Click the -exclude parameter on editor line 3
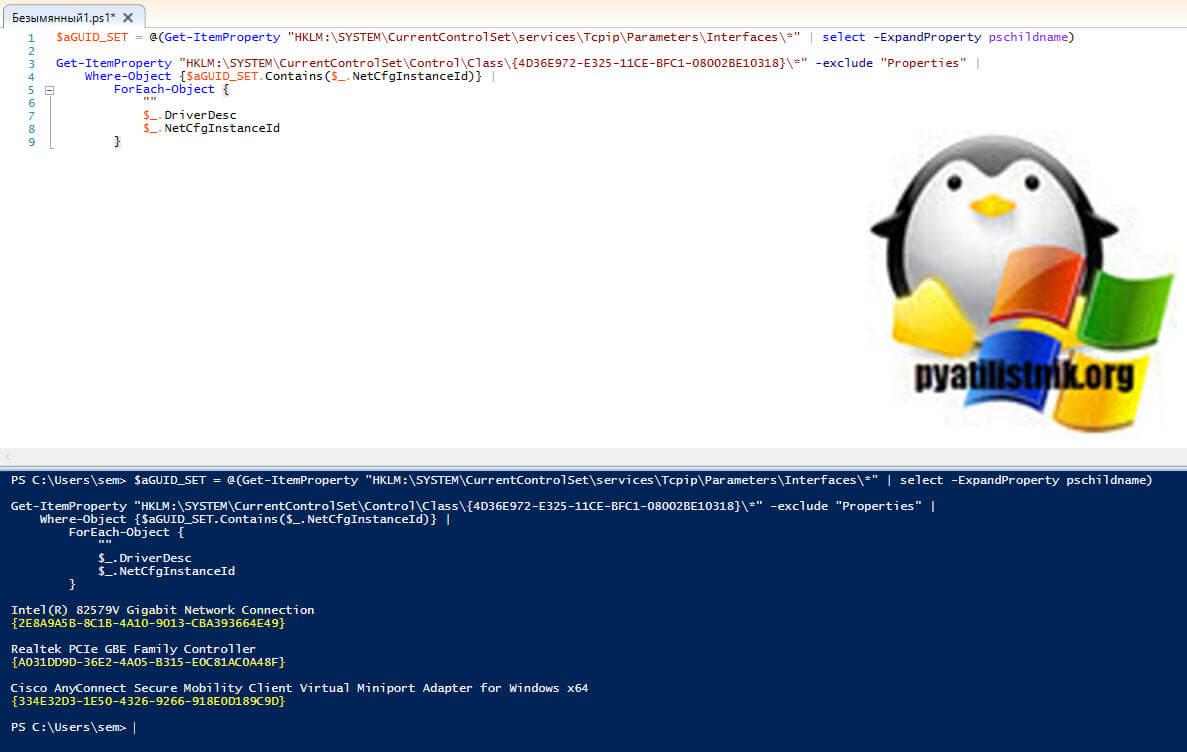1187x752 pixels. (843, 63)
